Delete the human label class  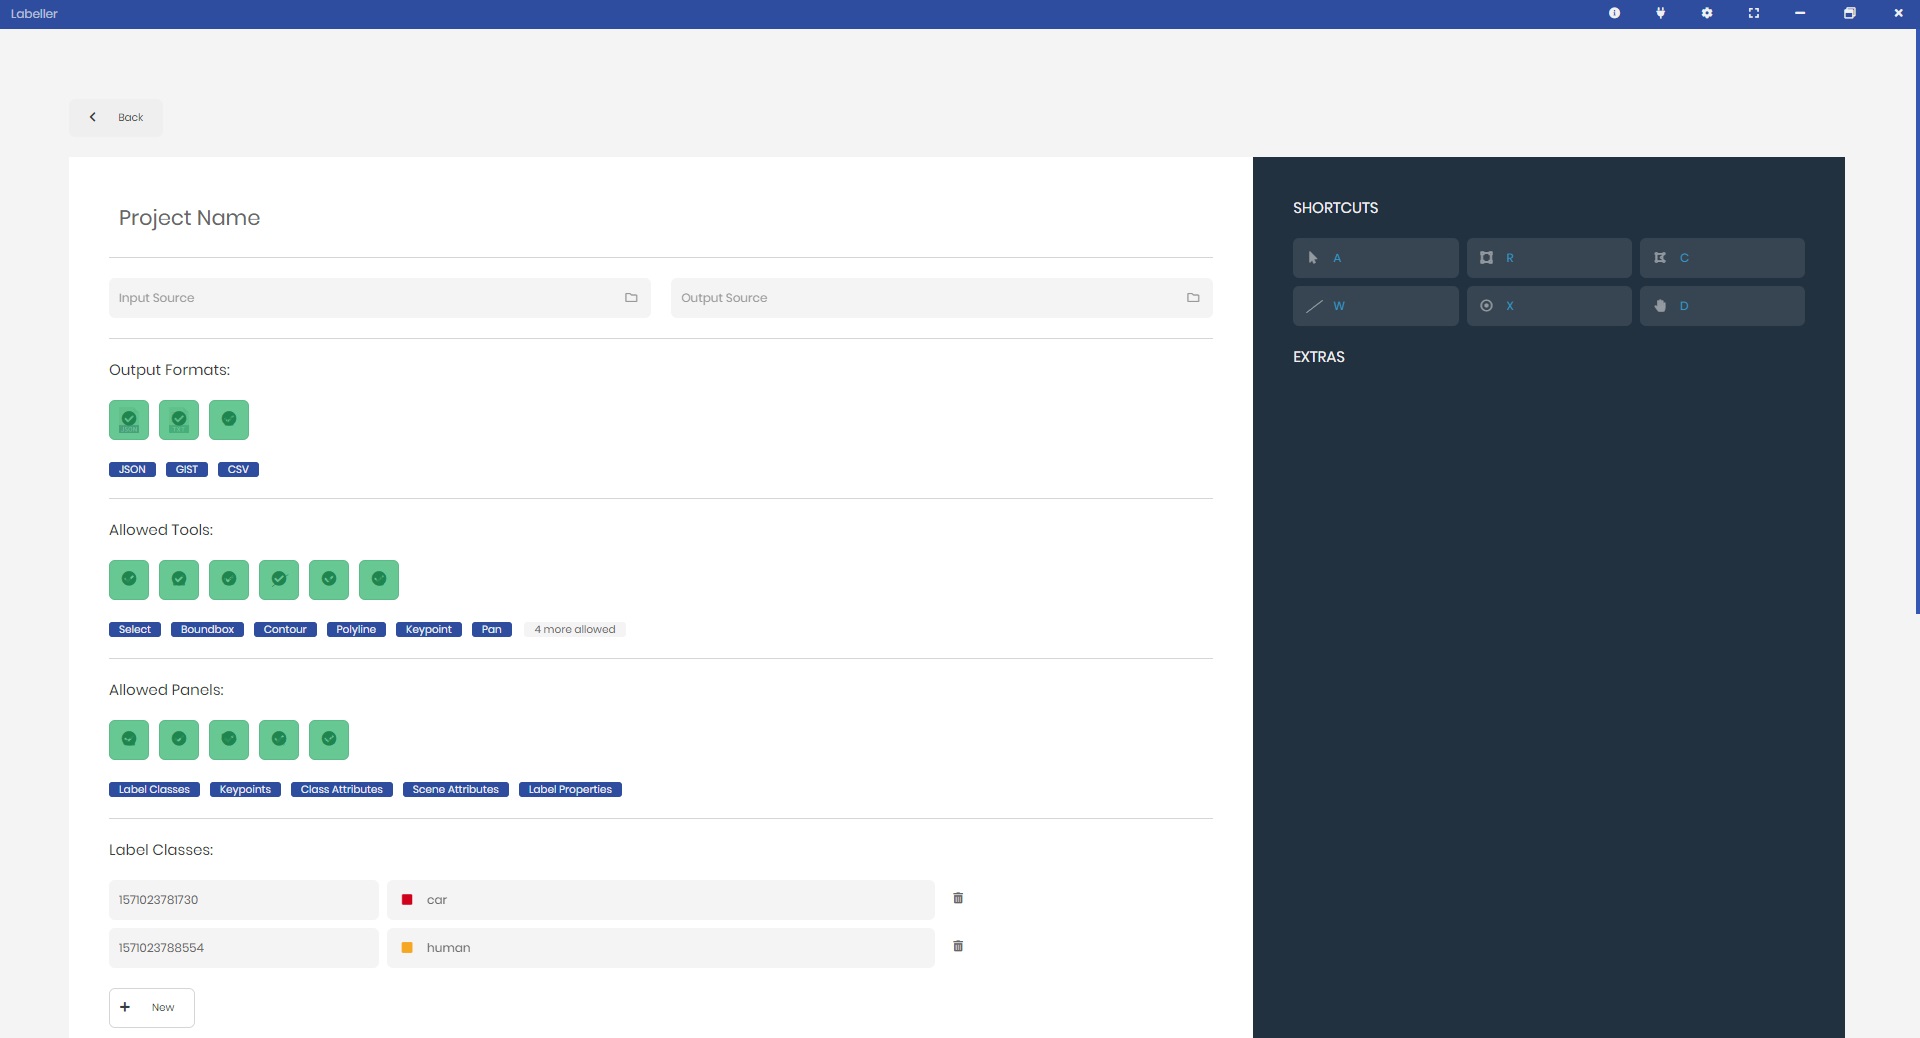tap(958, 946)
